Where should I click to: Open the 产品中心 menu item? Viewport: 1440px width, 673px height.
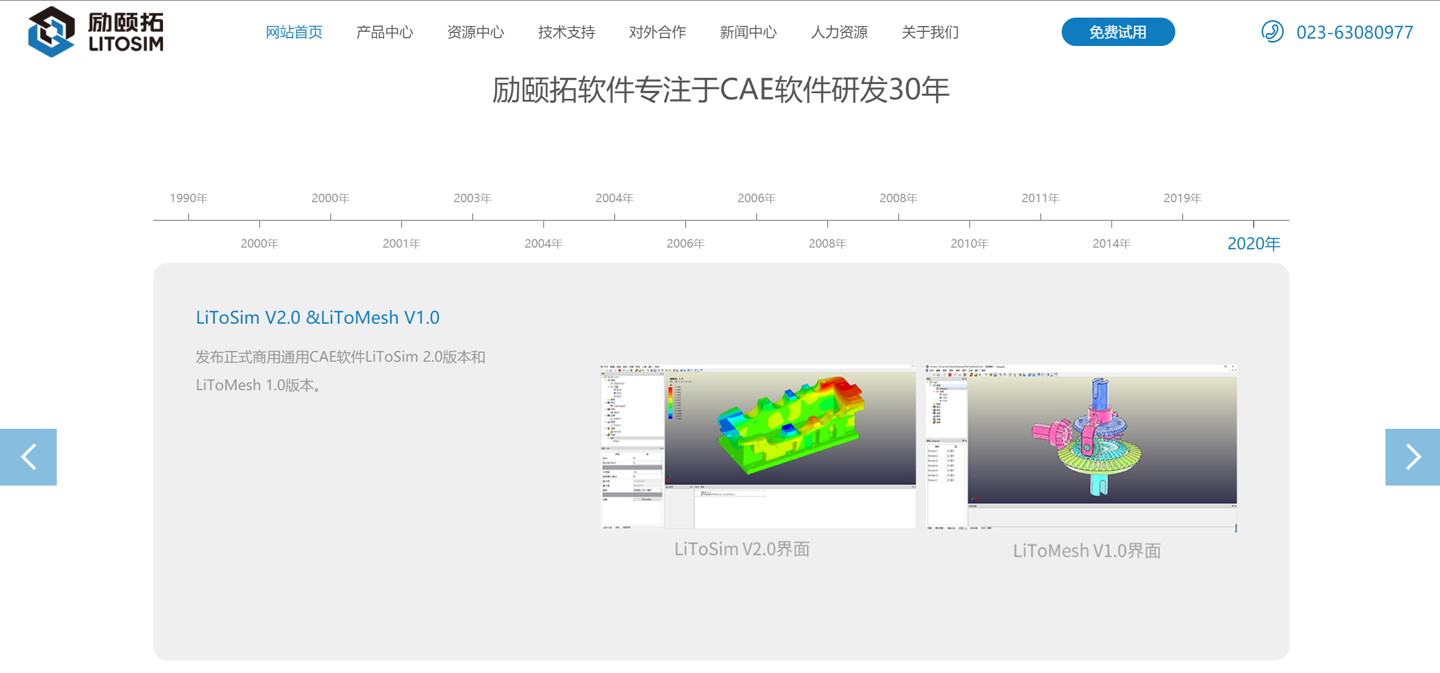(385, 31)
